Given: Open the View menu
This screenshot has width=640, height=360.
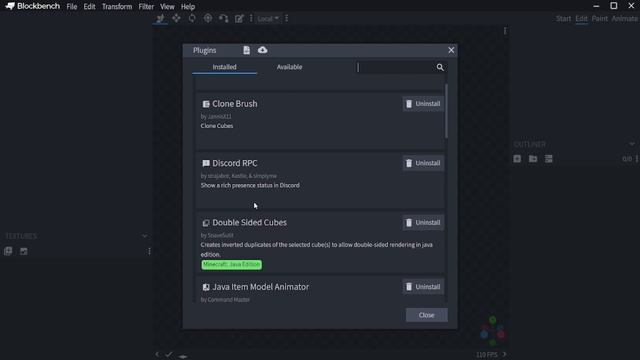Looking at the screenshot, I should pyautogui.click(x=167, y=7).
